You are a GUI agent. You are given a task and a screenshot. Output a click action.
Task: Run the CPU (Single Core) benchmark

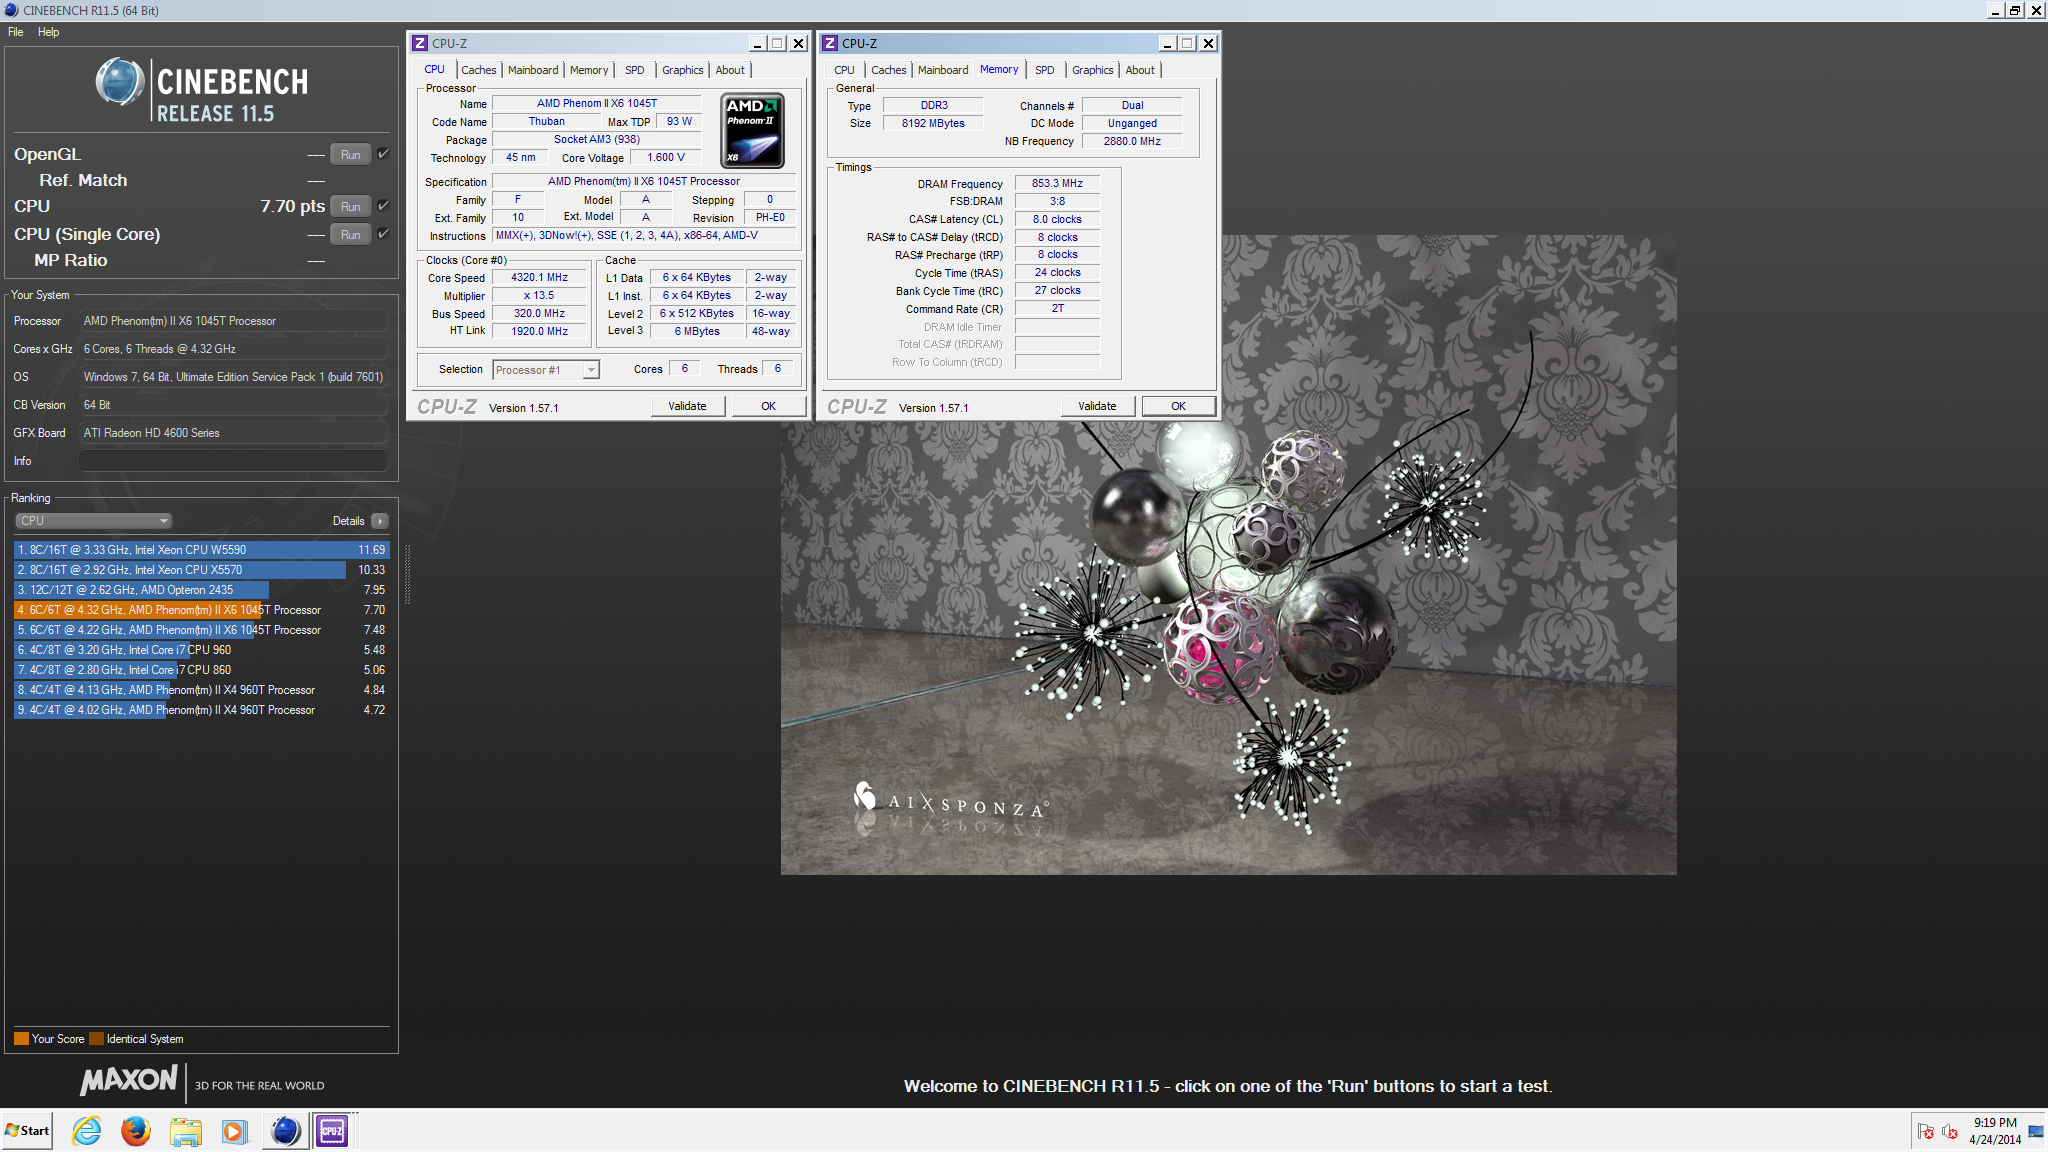click(350, 234)
